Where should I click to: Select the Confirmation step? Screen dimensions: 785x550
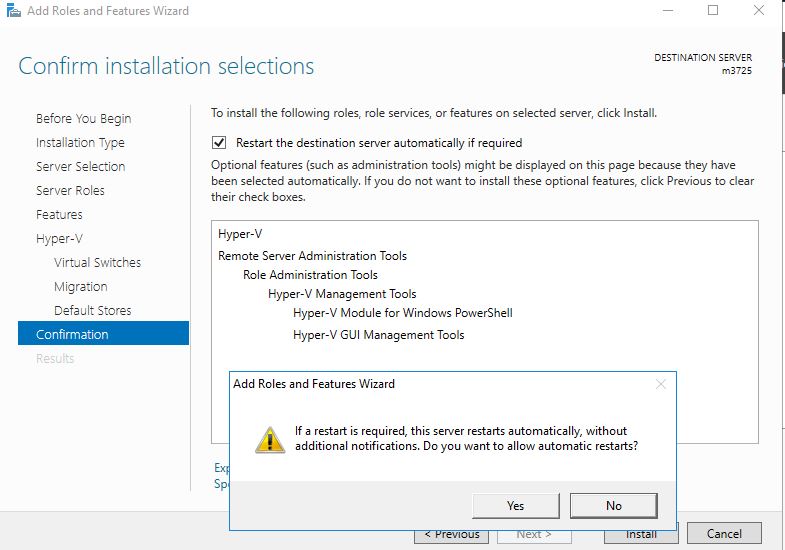point(103,333)
